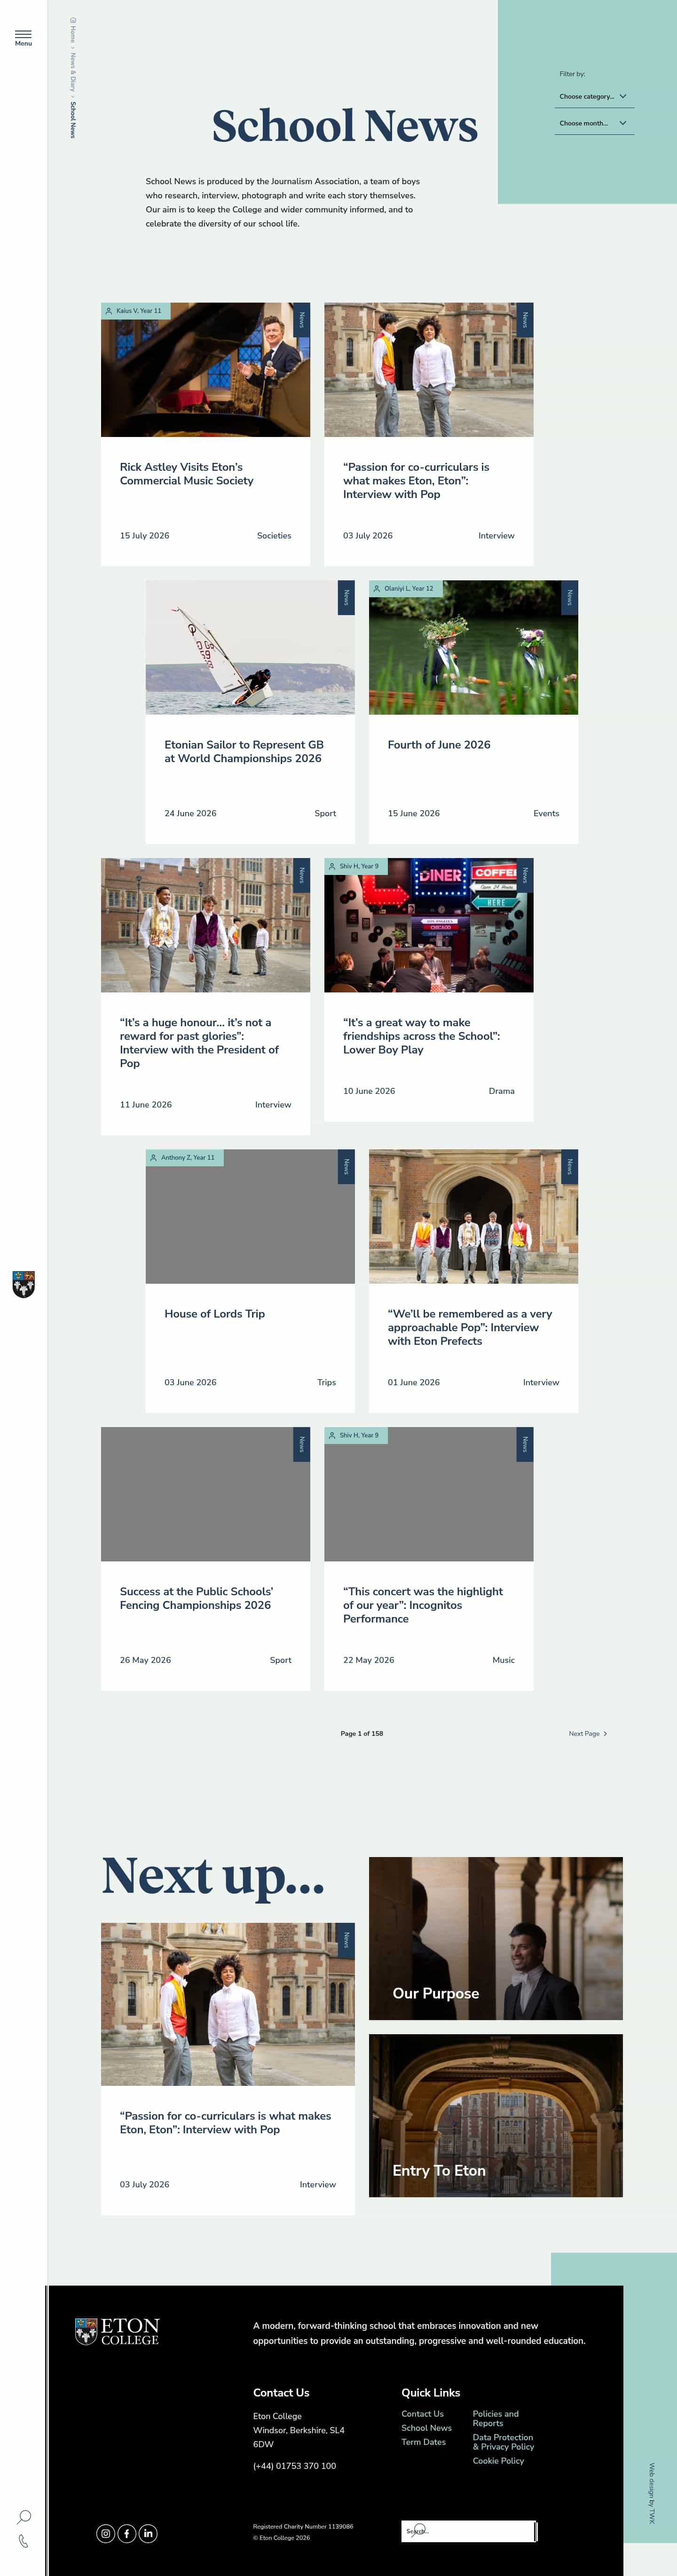Open Interview with the President of Pop
The image size is (677, 2576).
click(x=199, y=1043)
